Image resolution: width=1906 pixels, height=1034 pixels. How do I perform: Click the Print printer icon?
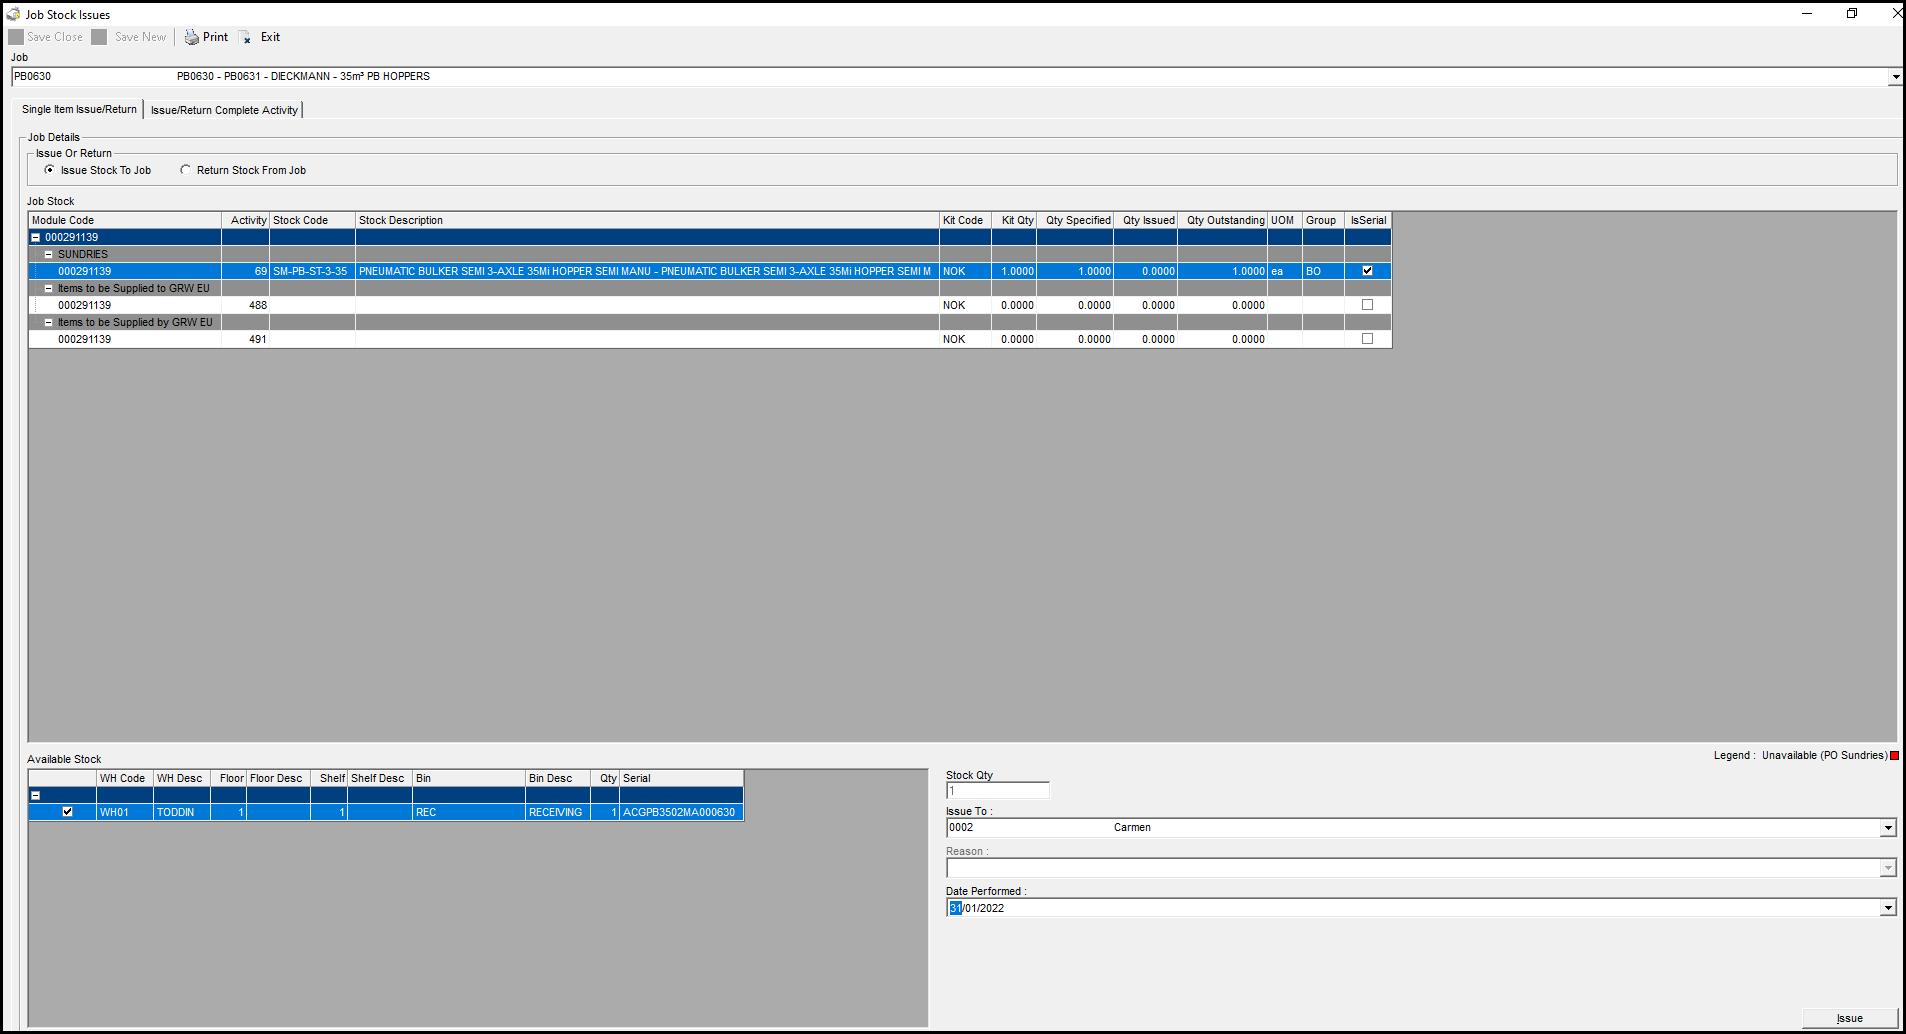pos(191,37)
